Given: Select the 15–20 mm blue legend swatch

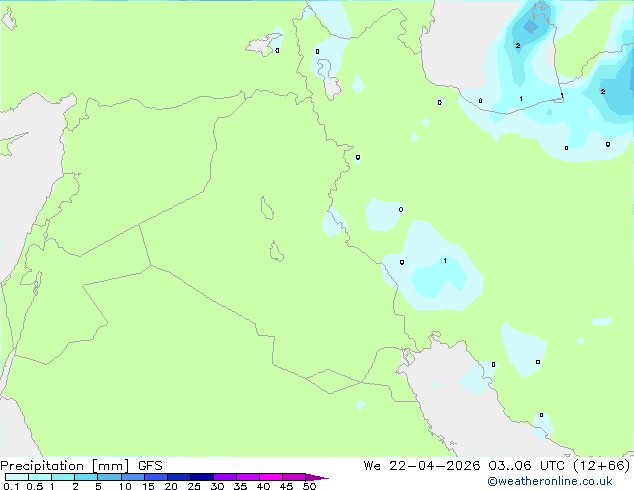Looking at the screenshot, I should point(156,477).
